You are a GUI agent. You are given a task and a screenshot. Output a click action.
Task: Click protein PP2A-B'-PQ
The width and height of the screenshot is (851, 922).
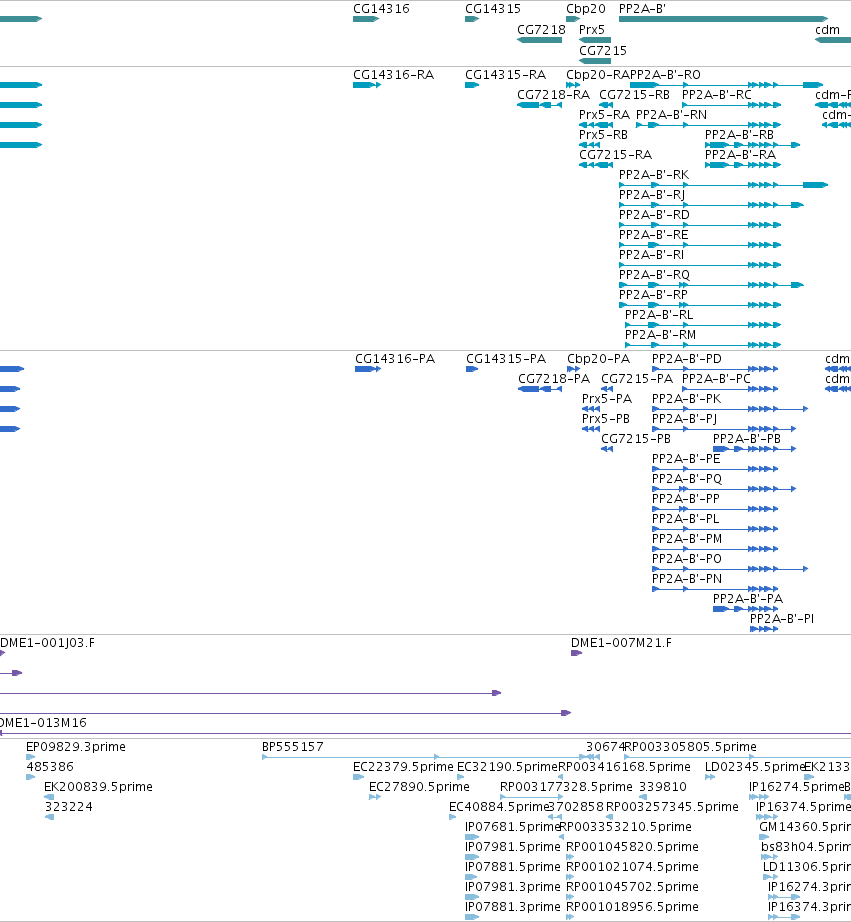(x=687, y=479)
